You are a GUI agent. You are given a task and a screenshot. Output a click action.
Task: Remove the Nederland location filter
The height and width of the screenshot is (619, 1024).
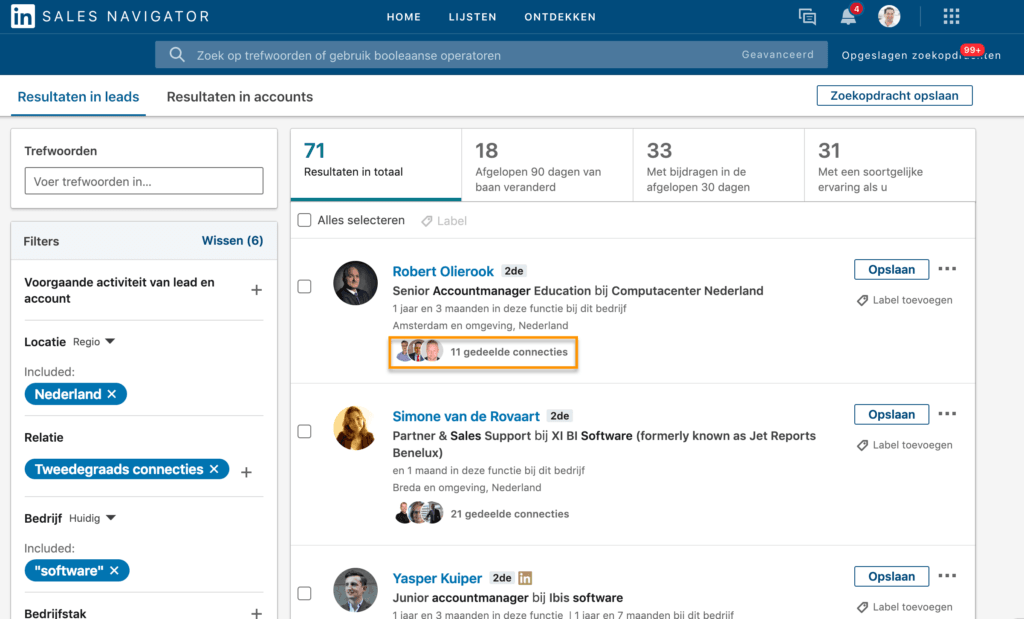click(x=112, y=394)
